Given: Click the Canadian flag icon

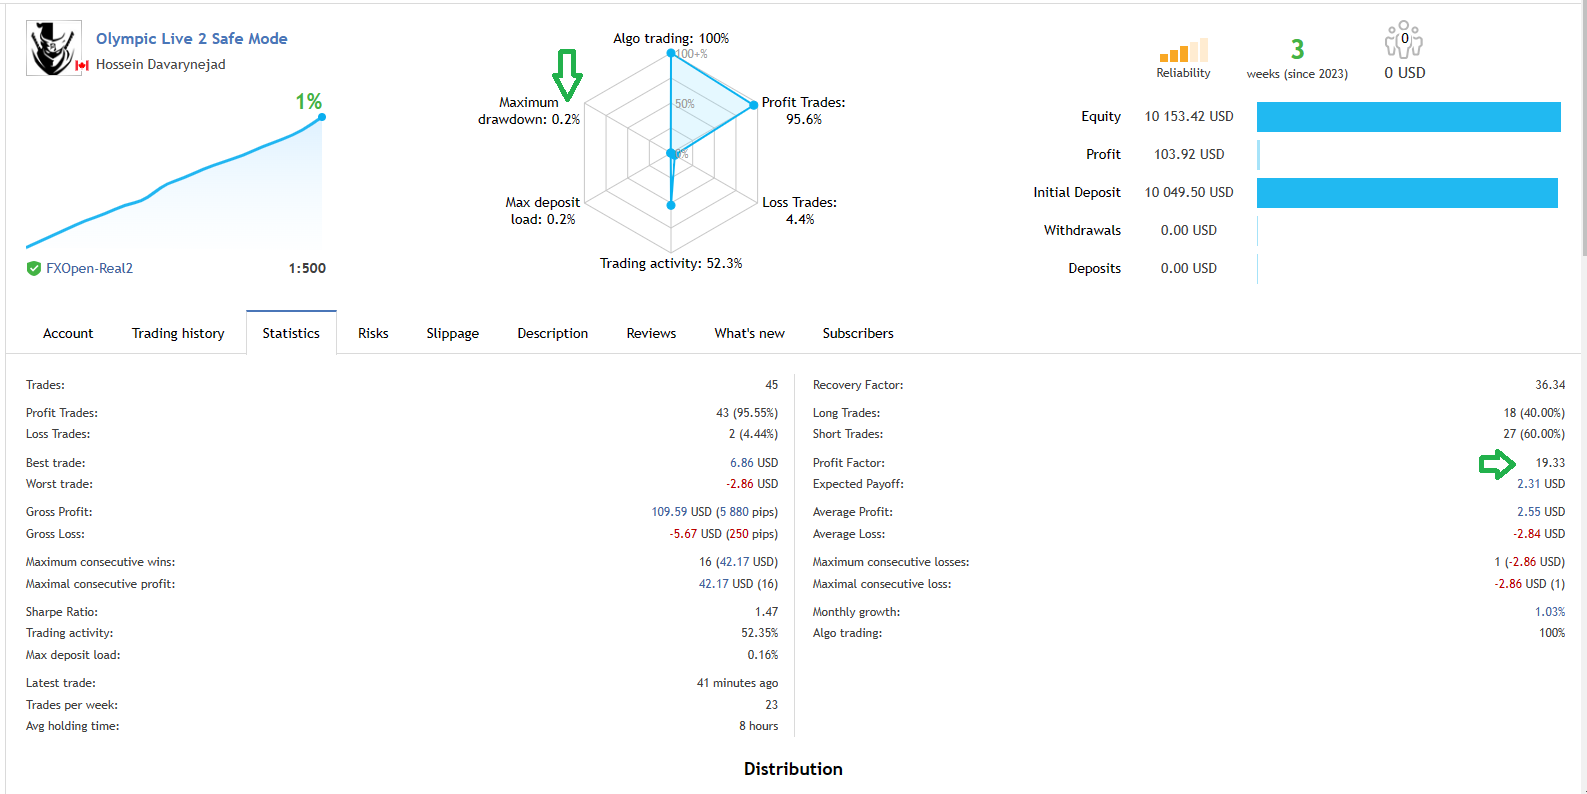Looking at the screenshot, I should pos(82,65).
